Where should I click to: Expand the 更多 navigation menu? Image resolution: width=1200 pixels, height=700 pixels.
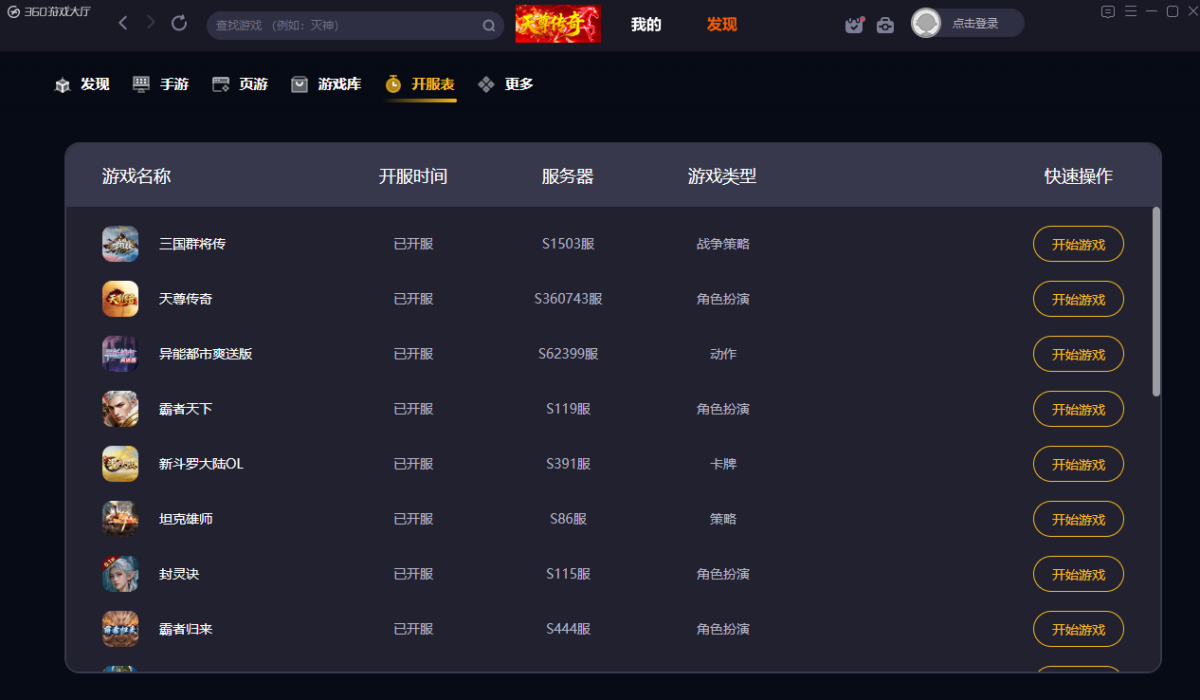click(506, 85)
